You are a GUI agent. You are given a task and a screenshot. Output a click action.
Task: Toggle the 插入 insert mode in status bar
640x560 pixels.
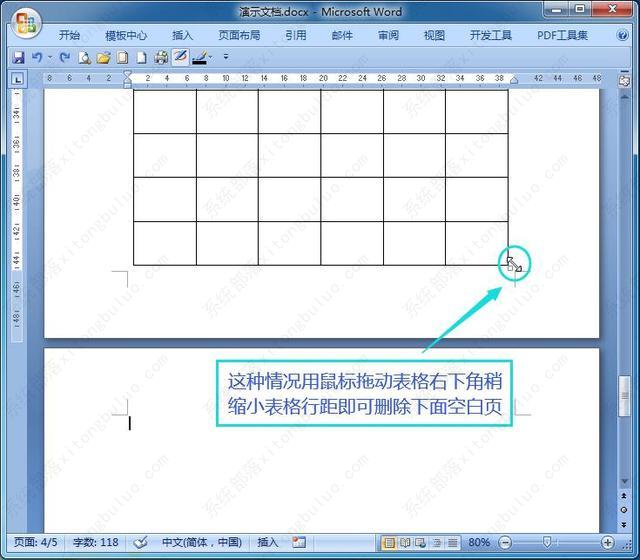pyautogui.click(x=267, y=542)
